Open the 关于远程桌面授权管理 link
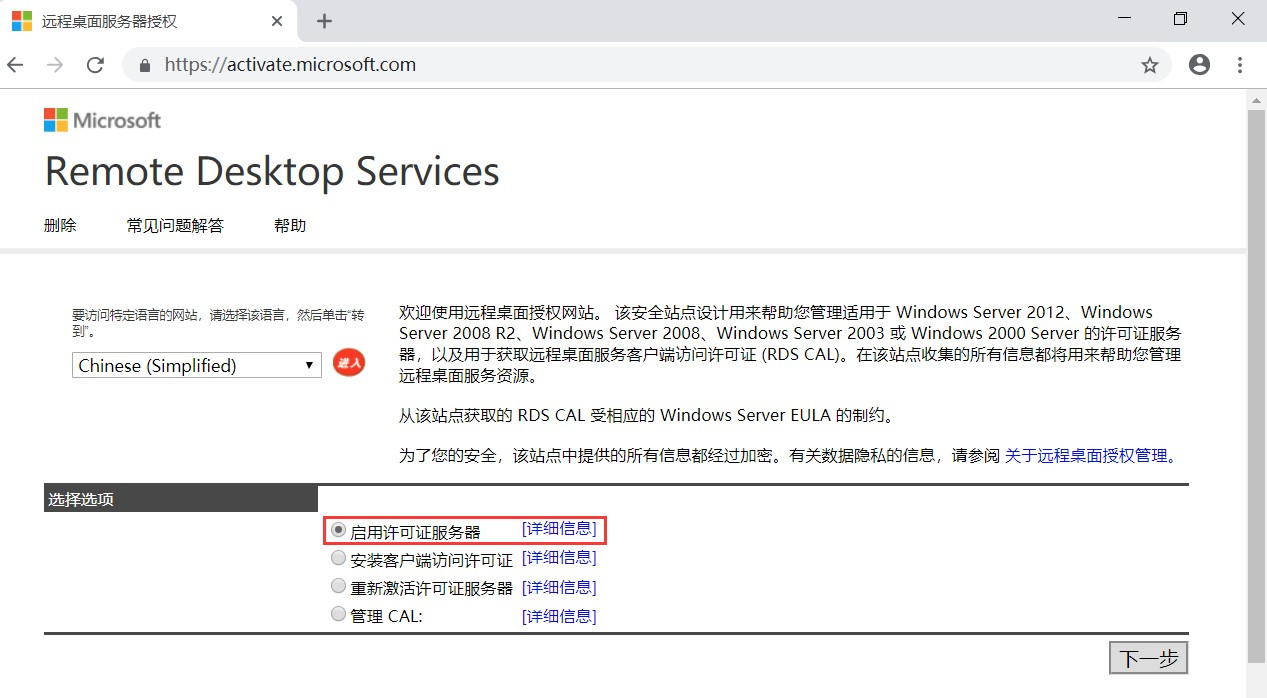 click(x=1086, y=455)
